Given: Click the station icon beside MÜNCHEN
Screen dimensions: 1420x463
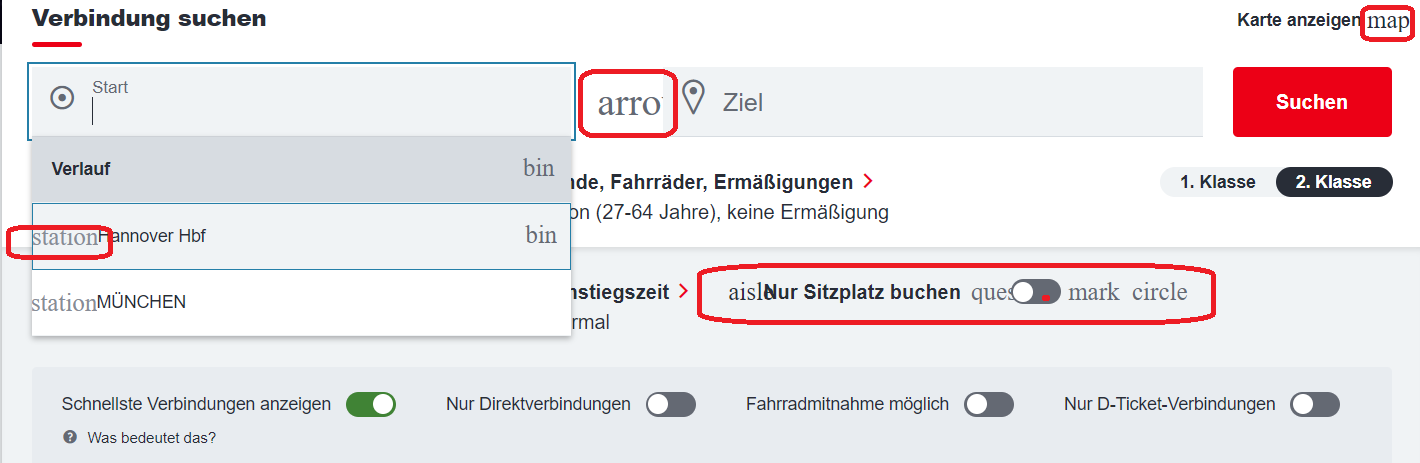Looking at the screenshot, I should tap(64, 302).
